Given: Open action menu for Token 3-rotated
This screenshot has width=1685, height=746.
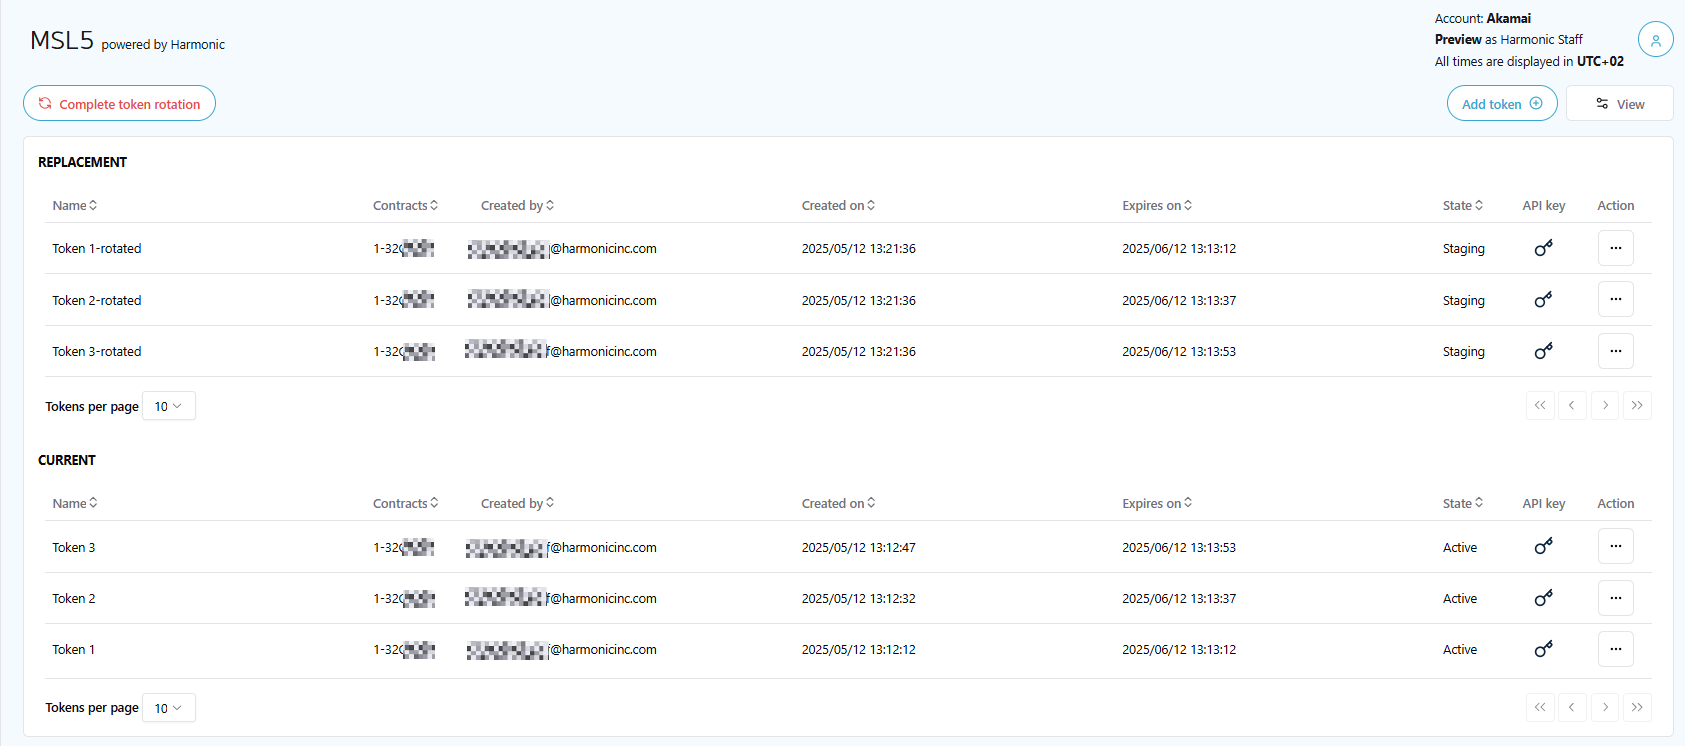Looking at the screenshot, I should (1615, 351).
